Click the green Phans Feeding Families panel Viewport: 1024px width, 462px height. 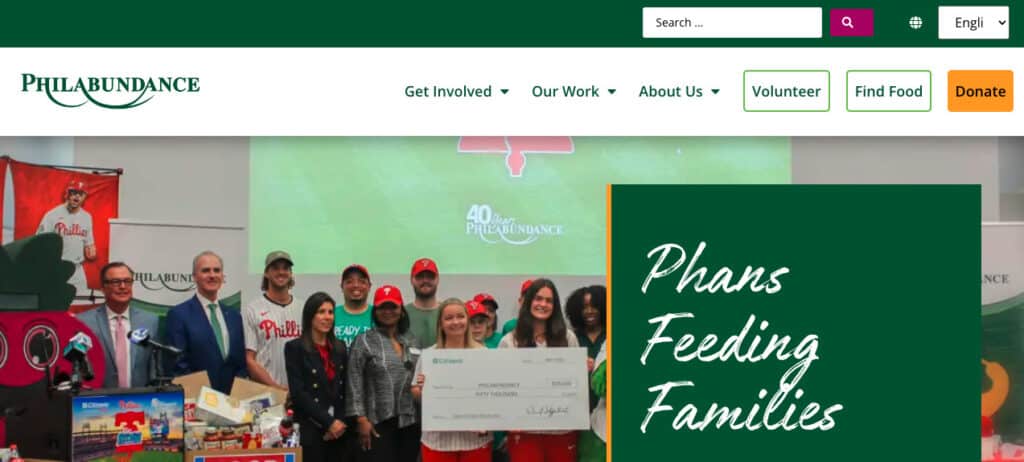(794, 323)
